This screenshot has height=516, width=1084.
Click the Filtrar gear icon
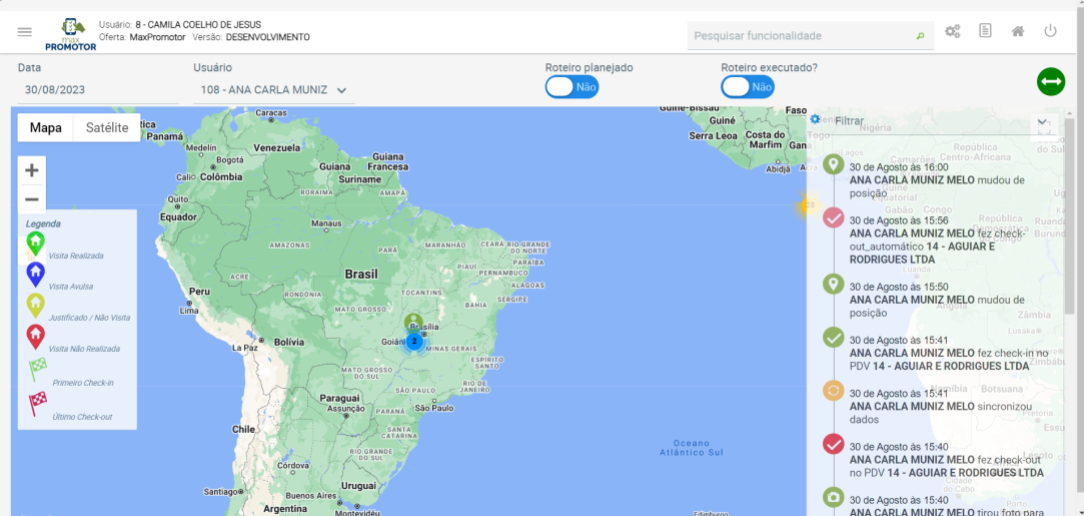pos(815,120)
